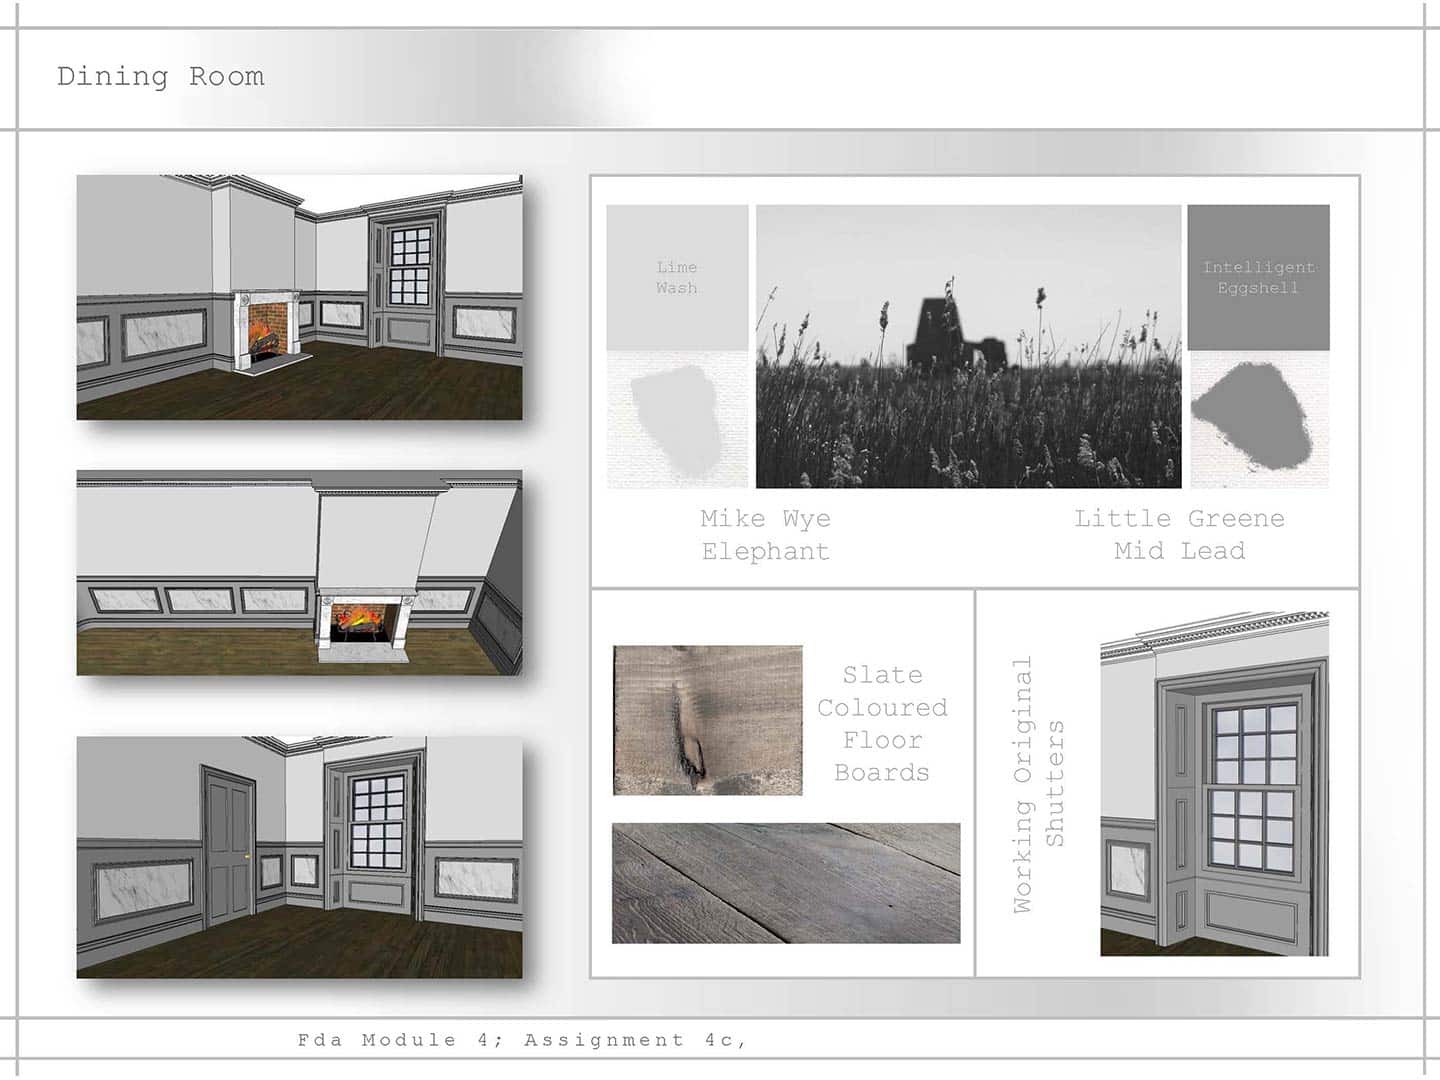
Task: Click the "Dining Room" page title
Action: click(161, 77)
